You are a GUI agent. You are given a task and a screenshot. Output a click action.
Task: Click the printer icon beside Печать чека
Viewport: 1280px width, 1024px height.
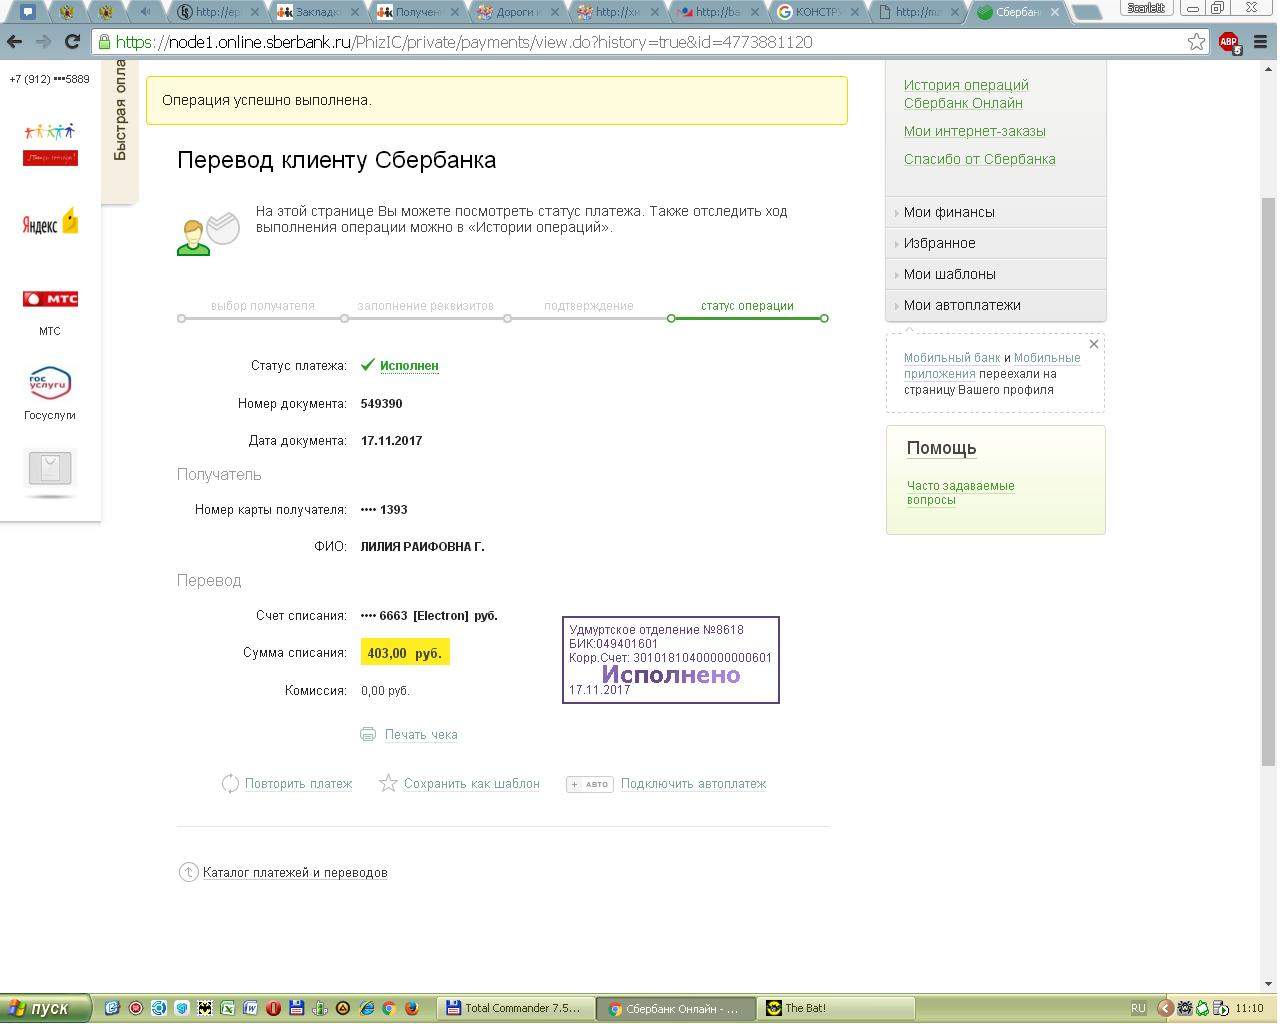[x=368, y=734]
